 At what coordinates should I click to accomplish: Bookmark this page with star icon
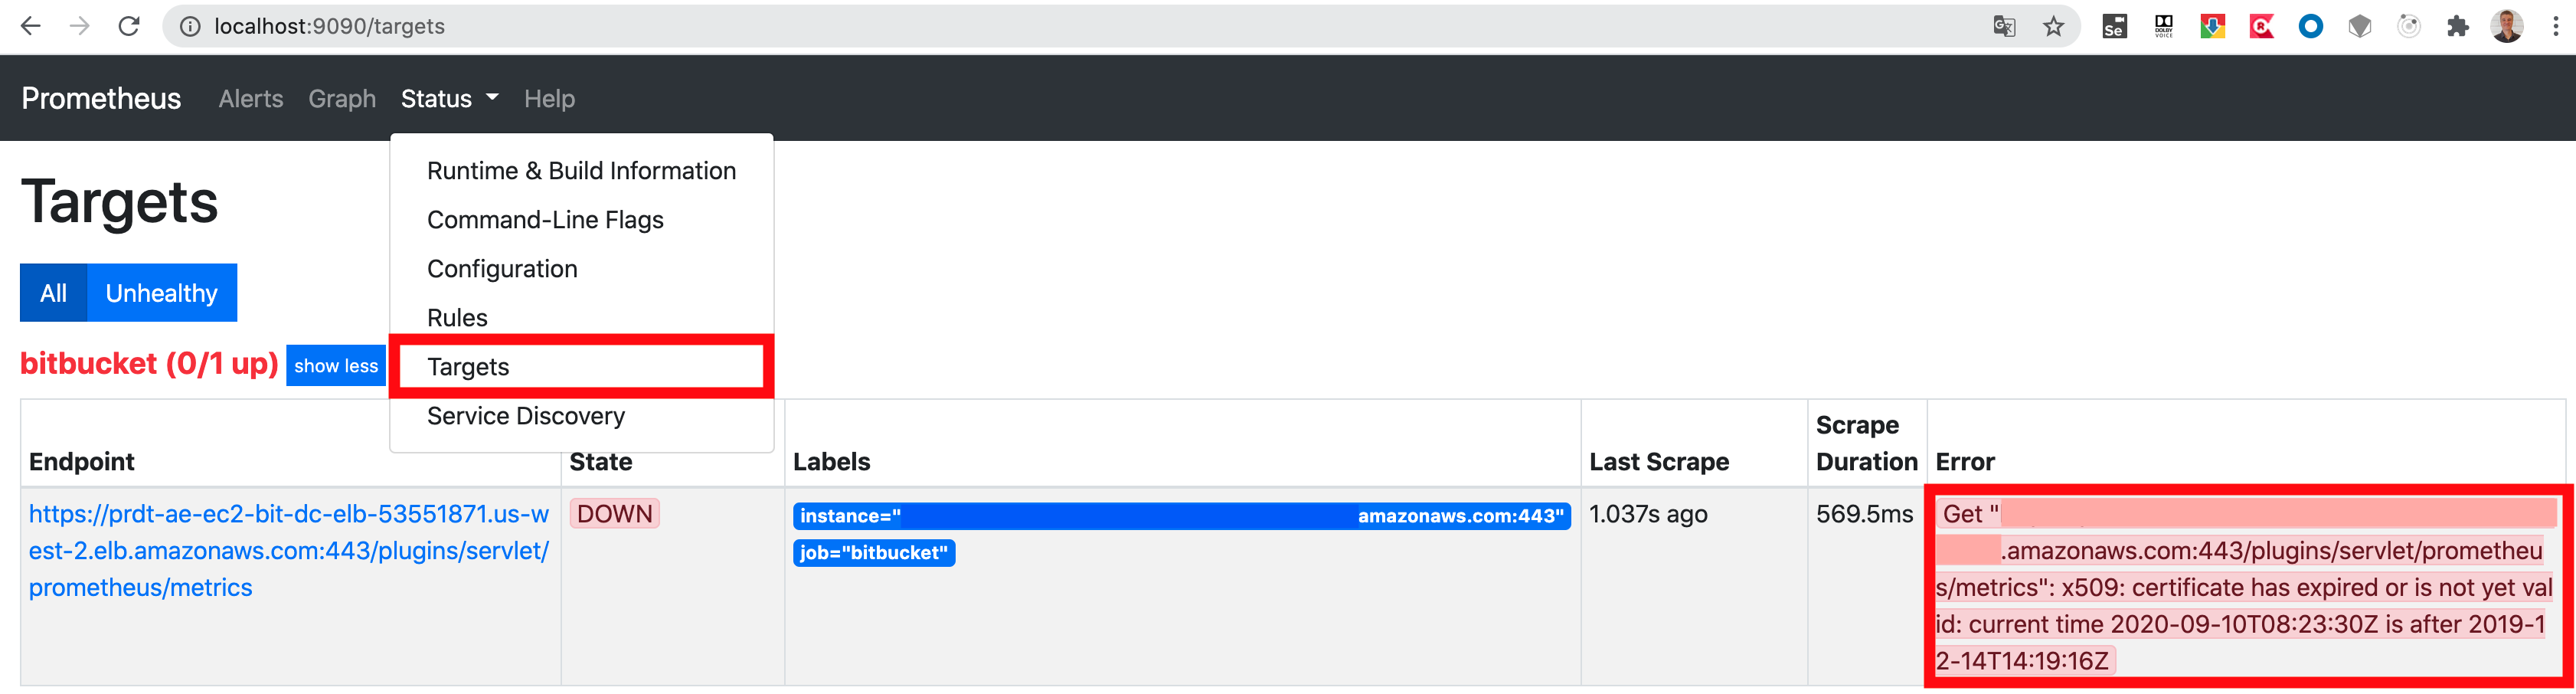2053,26
